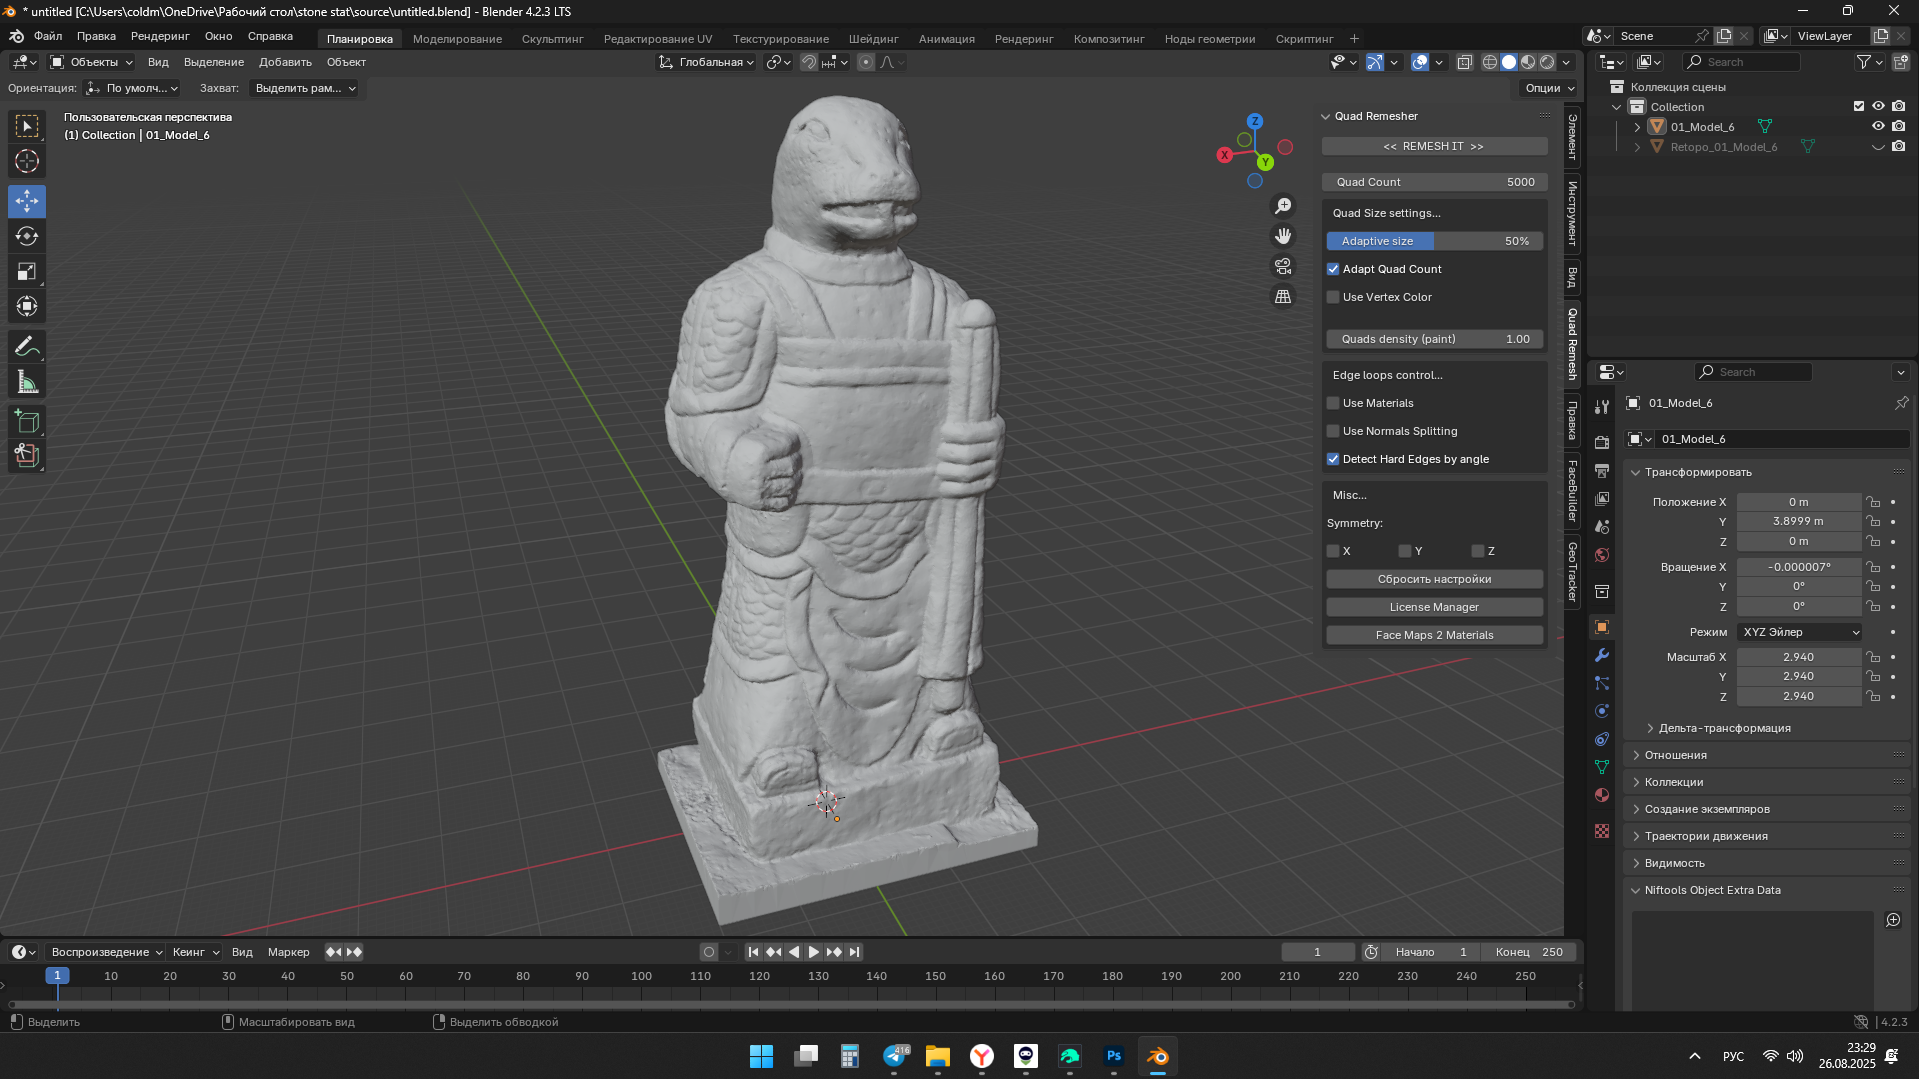Expand the 01_Model_6 outliner item
Screen dimensions: 1919x1079
pos(1637,127)
